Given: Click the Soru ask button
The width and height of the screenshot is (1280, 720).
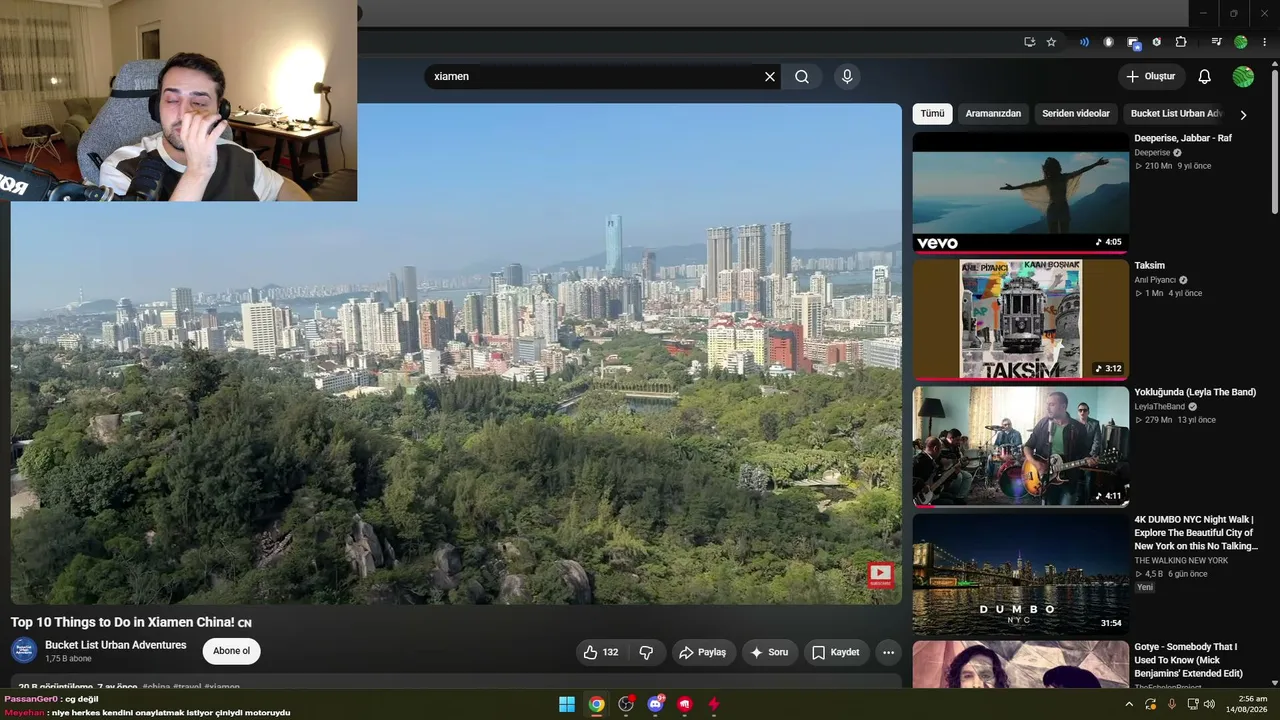Looking at the screenshot, I should click(770, 652).
